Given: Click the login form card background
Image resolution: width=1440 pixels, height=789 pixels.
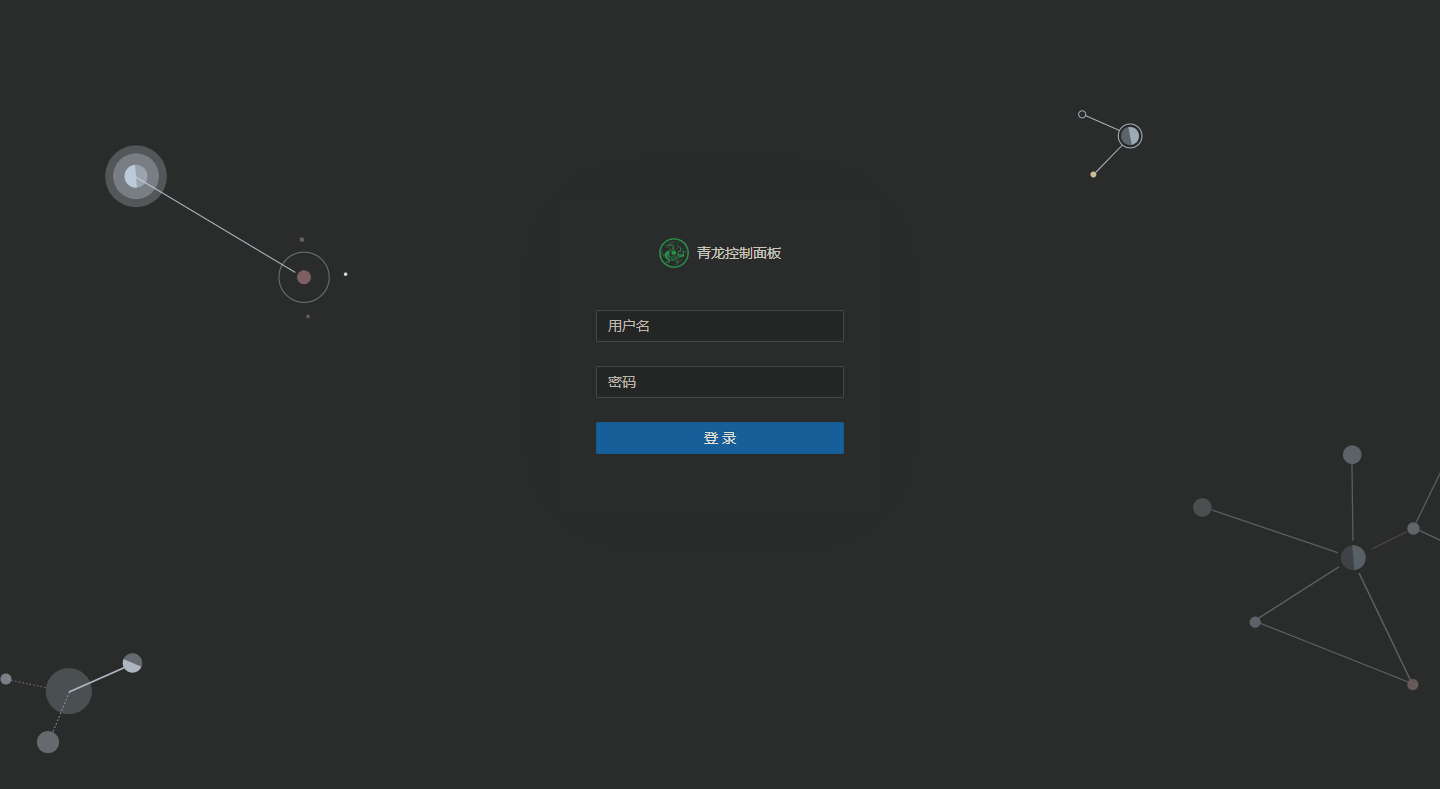Looking at the screenshot, I should (719, 490).
